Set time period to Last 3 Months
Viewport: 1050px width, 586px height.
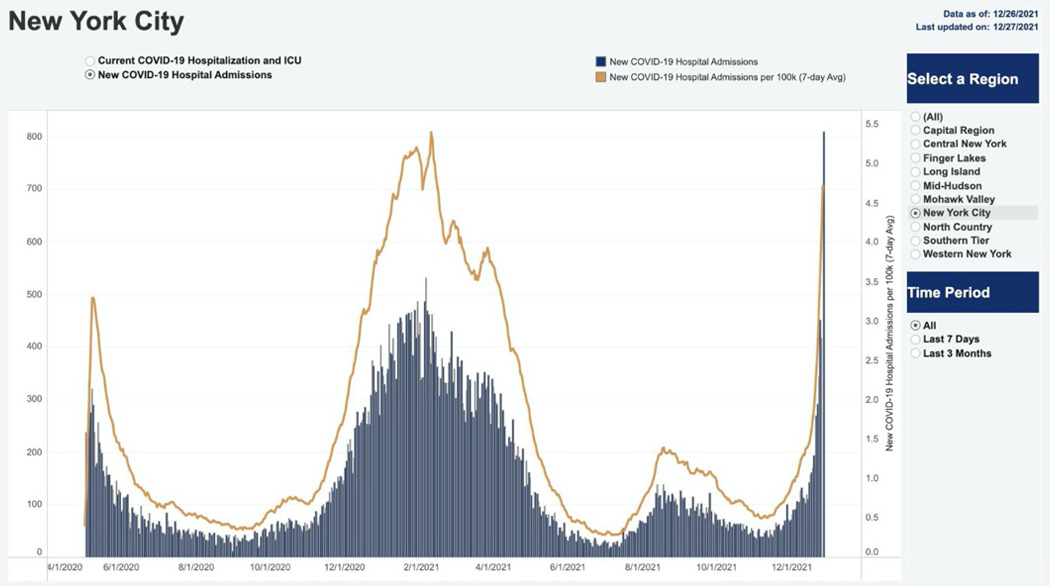(x=915, y=353)
